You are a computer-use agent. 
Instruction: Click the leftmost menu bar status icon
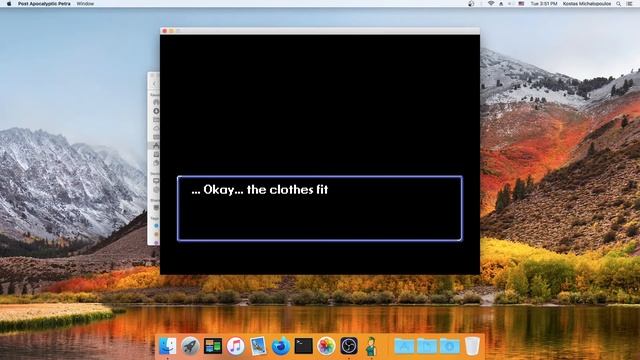(471, 4)
